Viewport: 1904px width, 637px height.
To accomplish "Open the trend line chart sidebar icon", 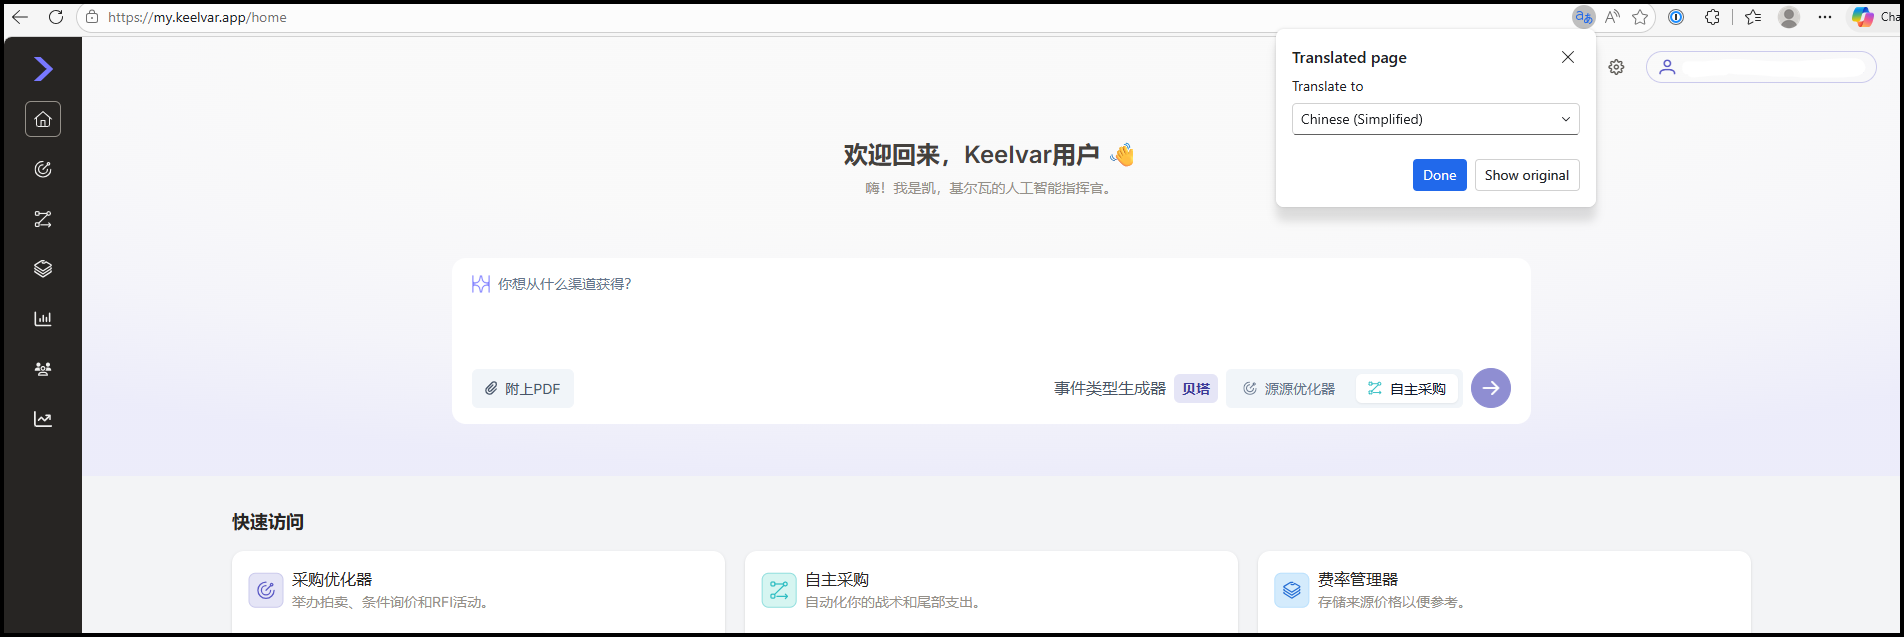I will 43,419.
